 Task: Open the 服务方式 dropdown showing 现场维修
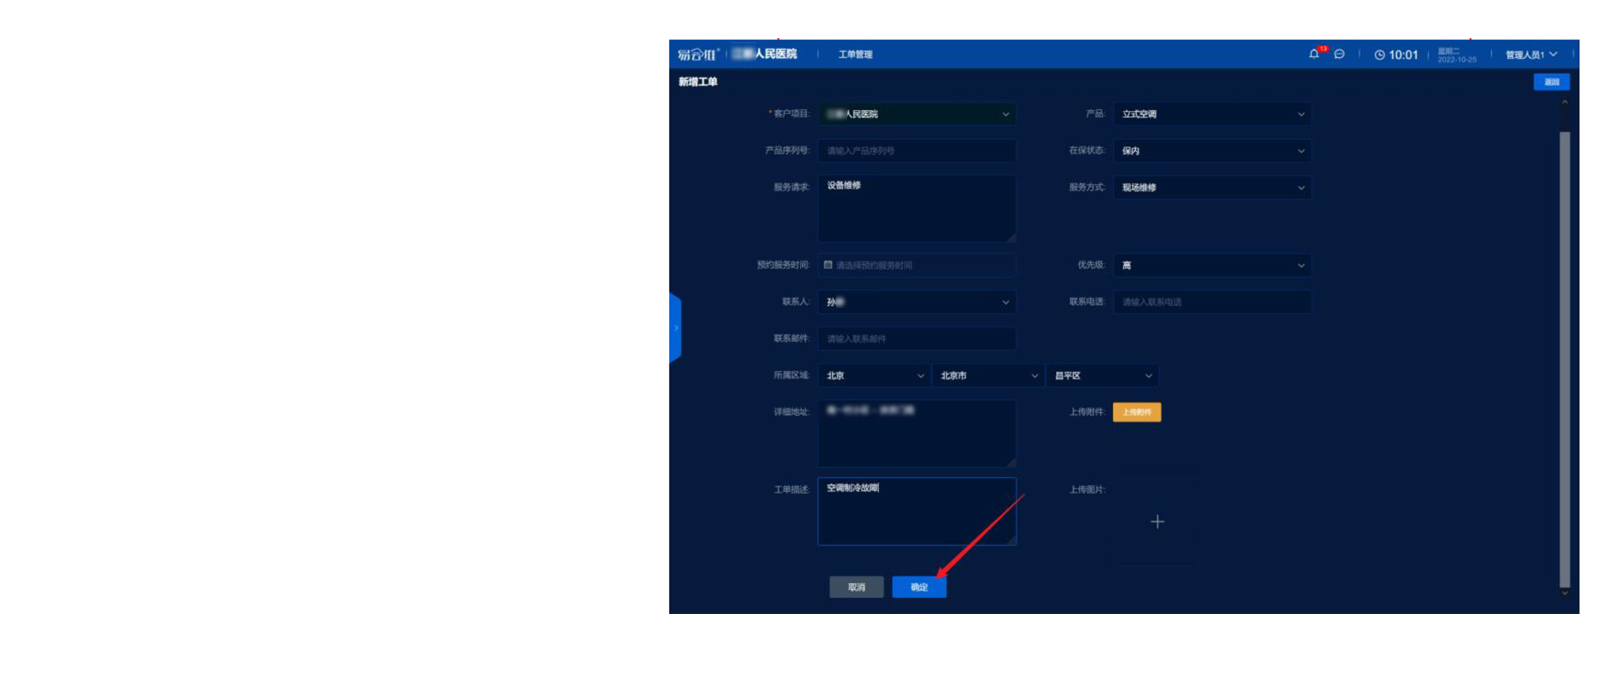(x=1211, y=187)
